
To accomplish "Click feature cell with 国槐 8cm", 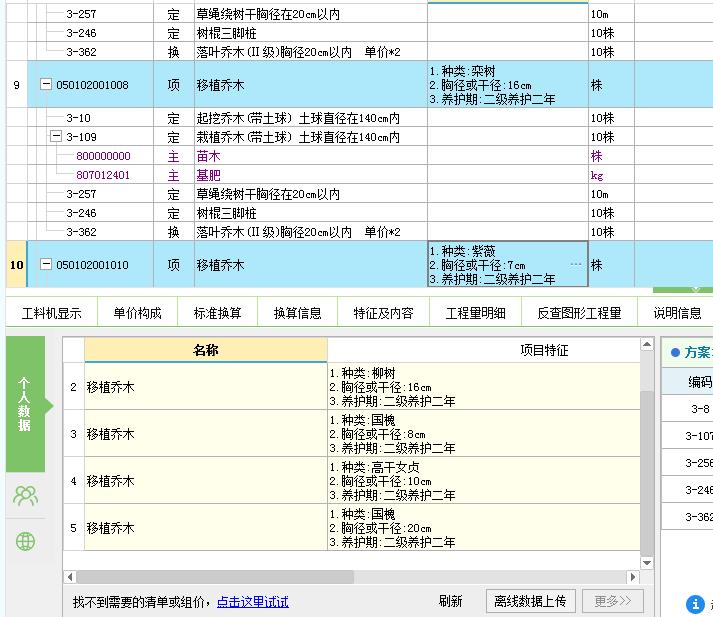I will pos(484,434).
